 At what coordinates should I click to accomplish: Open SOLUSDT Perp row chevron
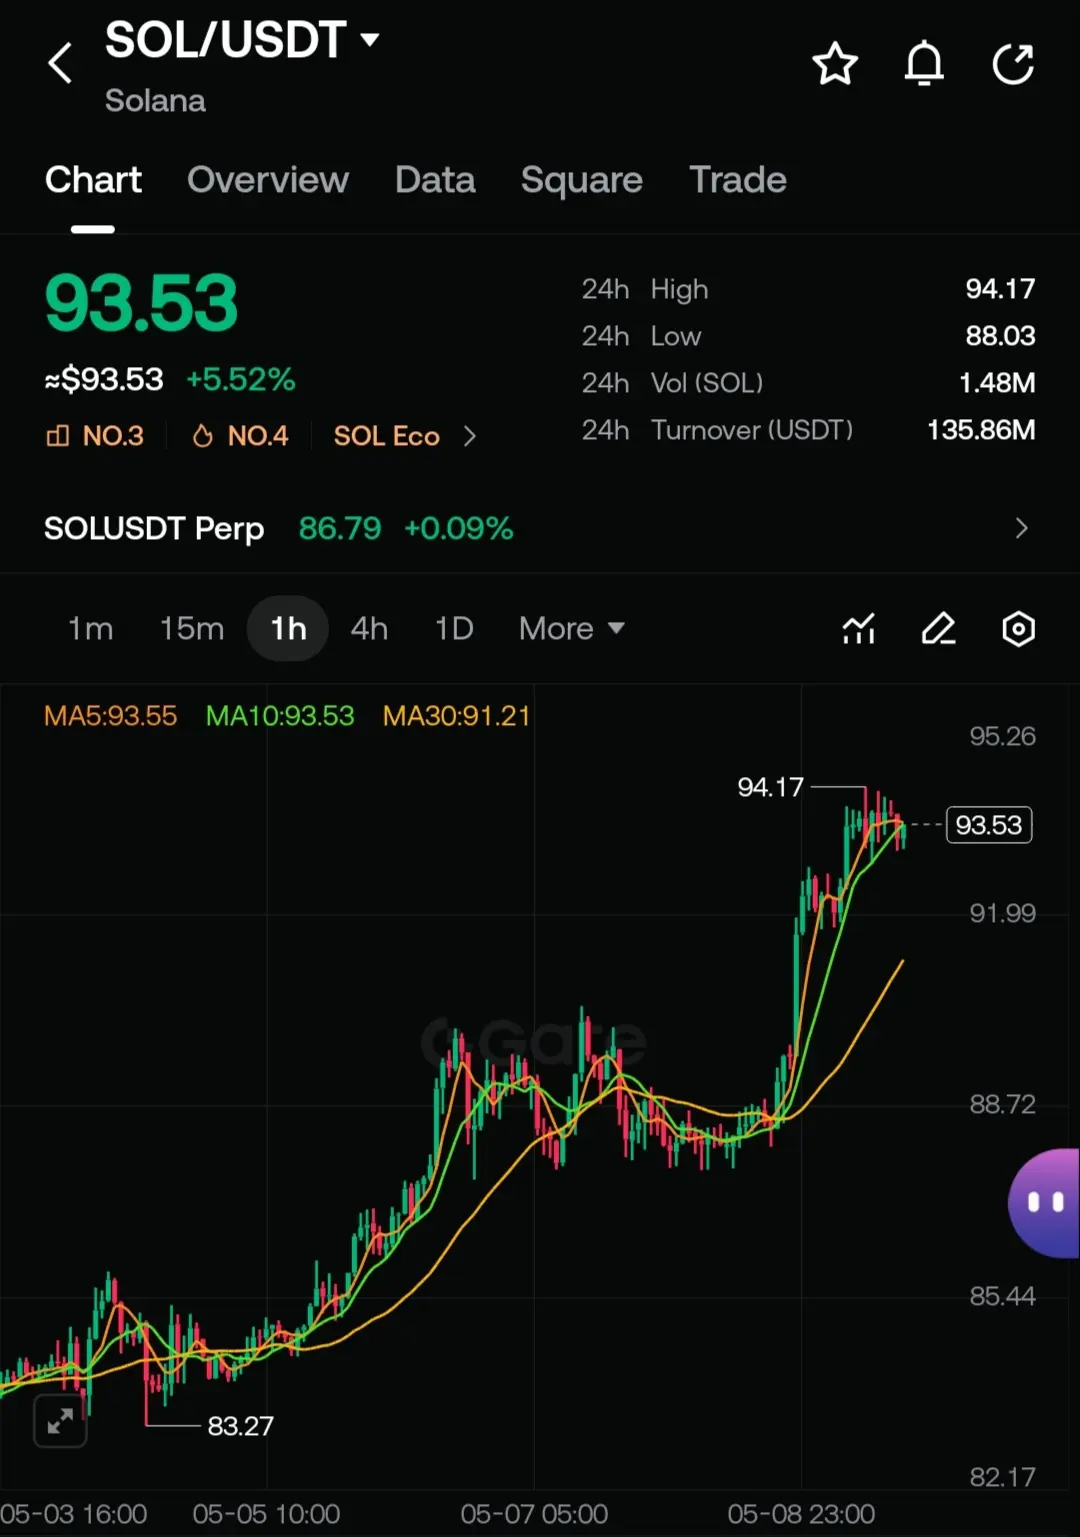point(1021,528)
